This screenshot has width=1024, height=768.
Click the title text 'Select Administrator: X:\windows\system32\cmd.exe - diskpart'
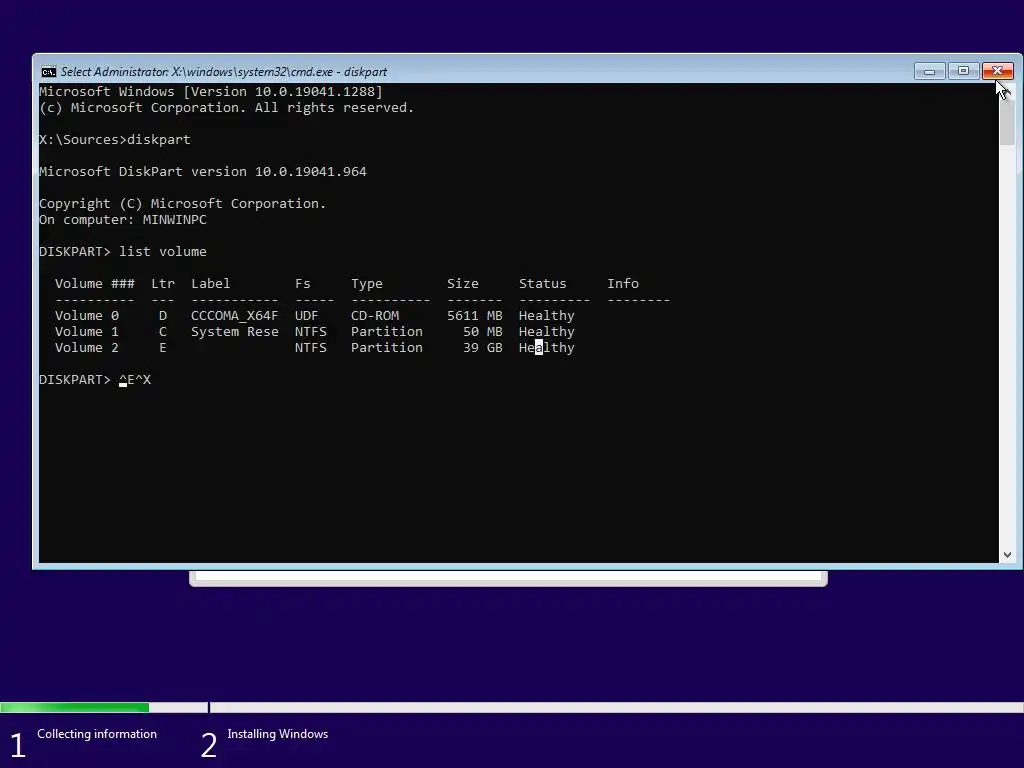(223, 72)
